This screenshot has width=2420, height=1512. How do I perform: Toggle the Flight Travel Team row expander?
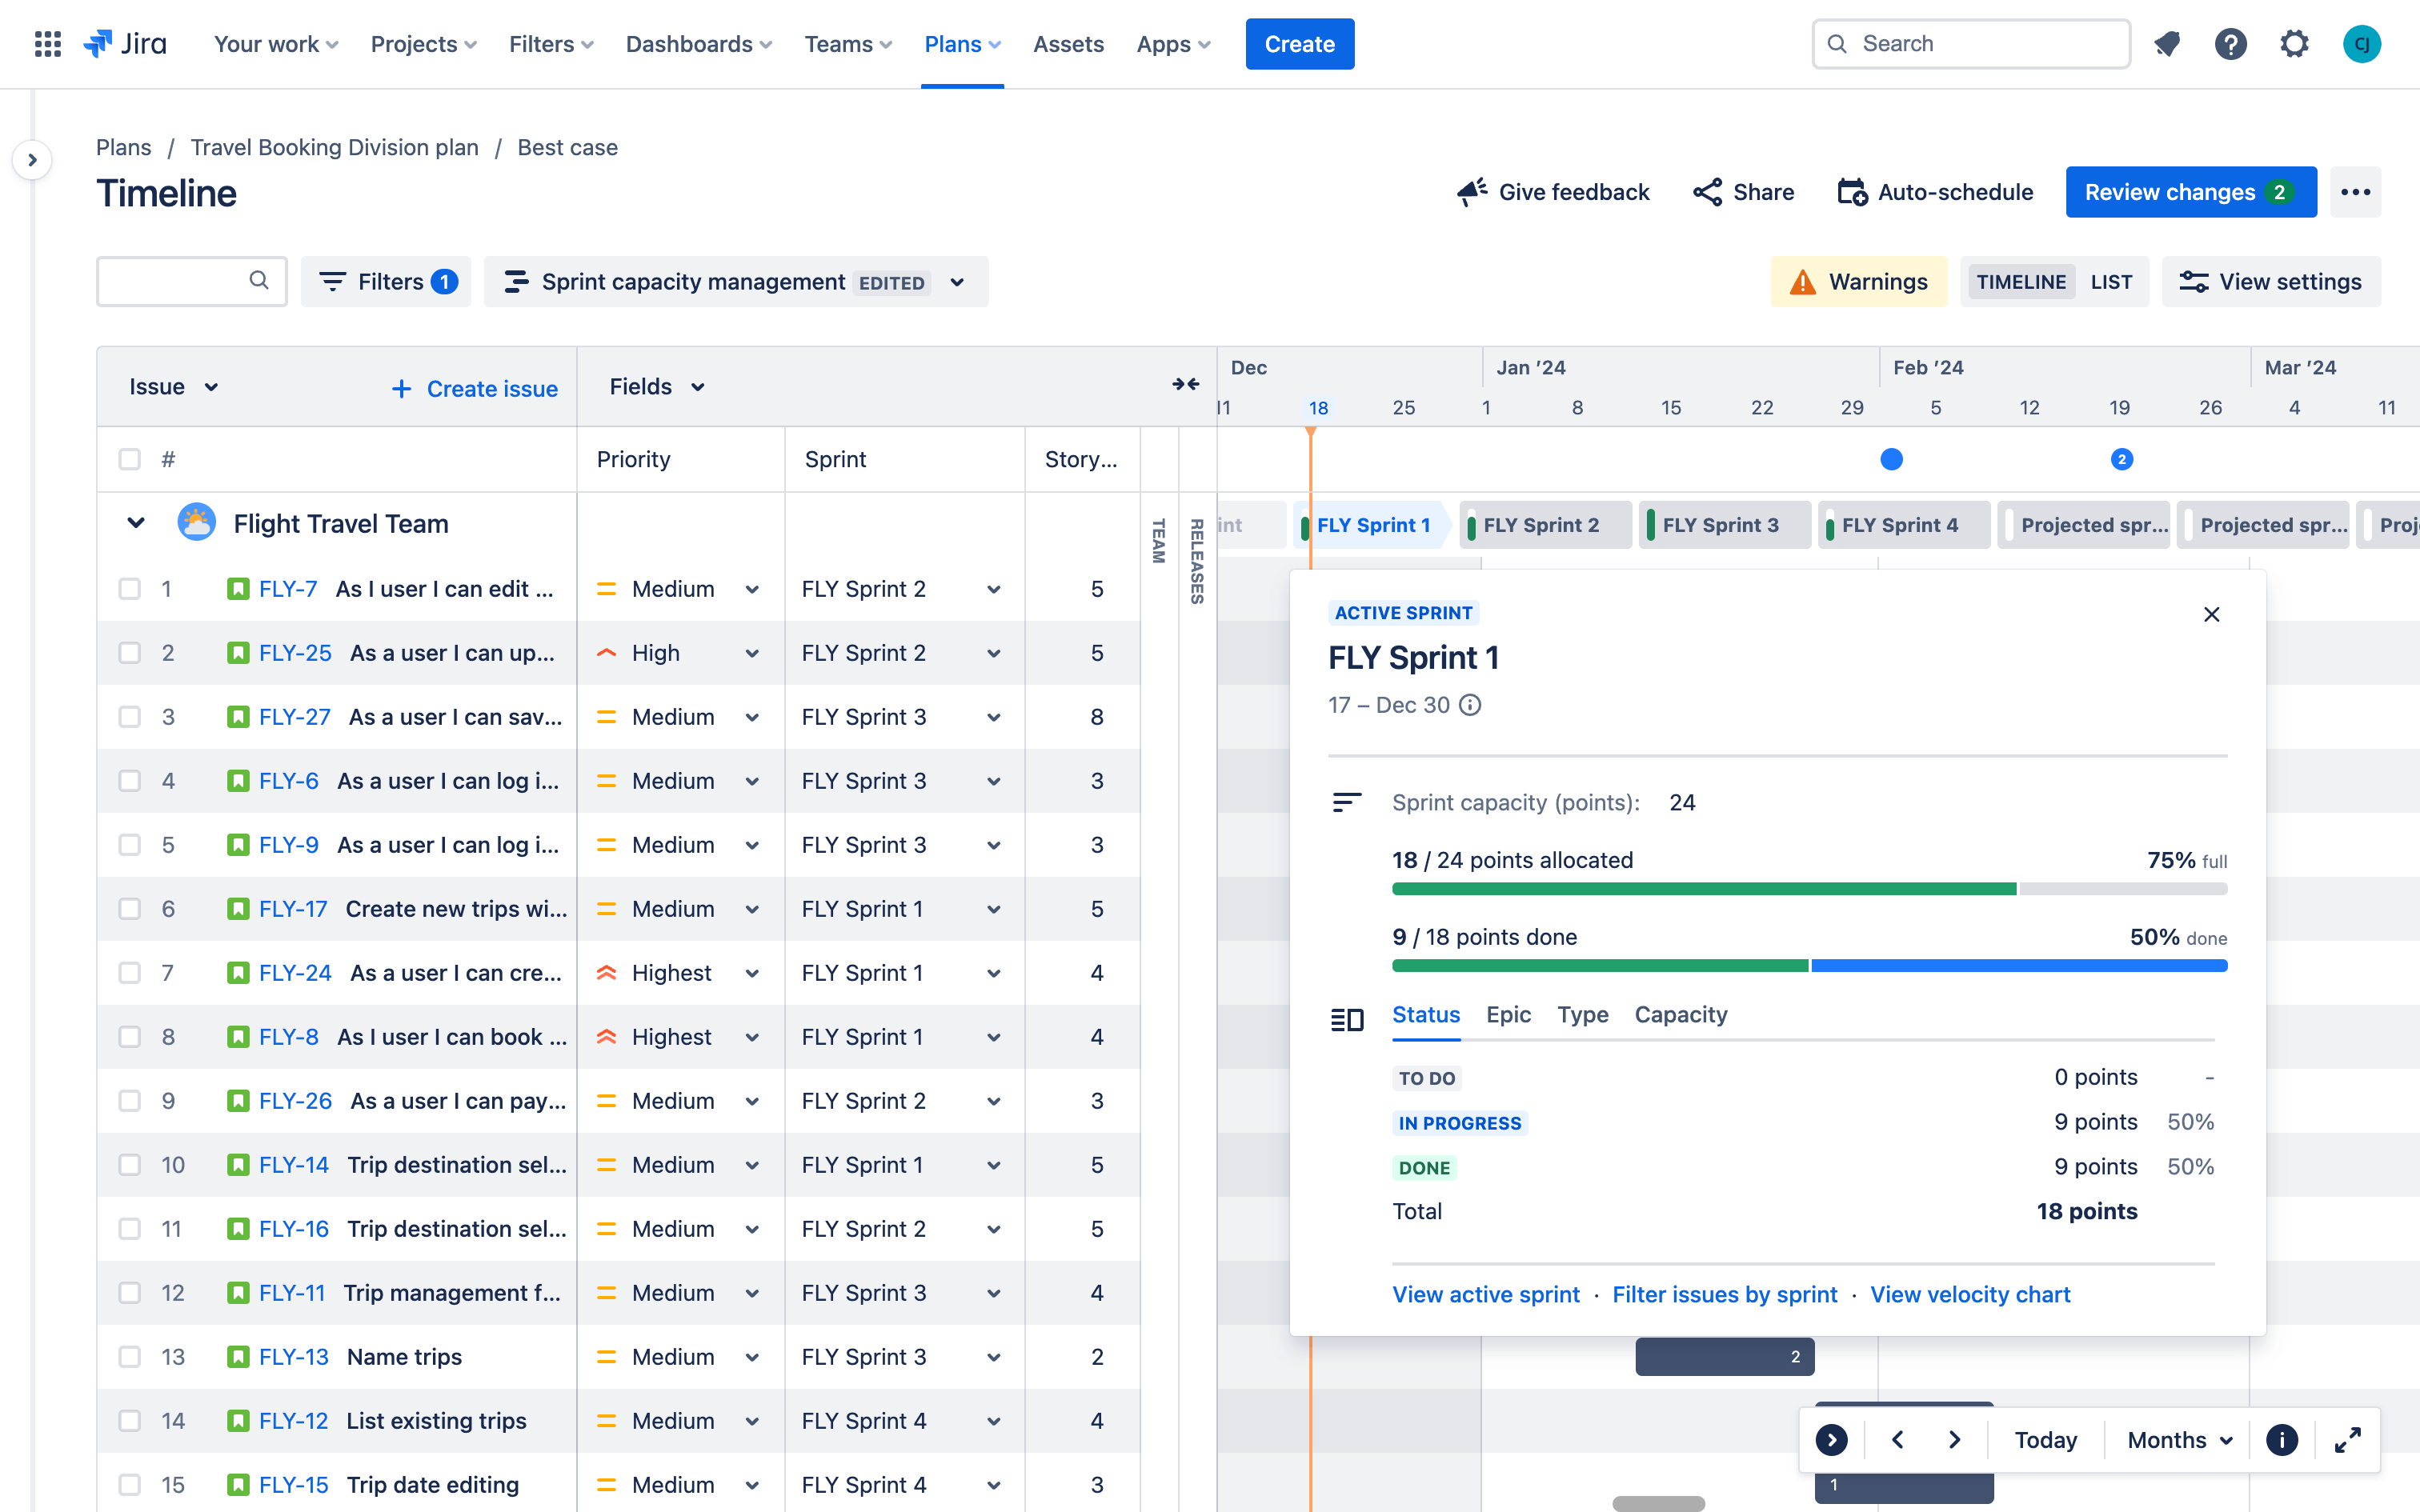point(134,522)
